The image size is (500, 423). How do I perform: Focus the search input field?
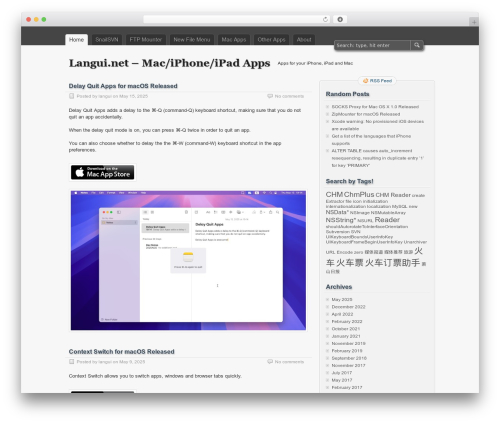(x=372, y=45)
